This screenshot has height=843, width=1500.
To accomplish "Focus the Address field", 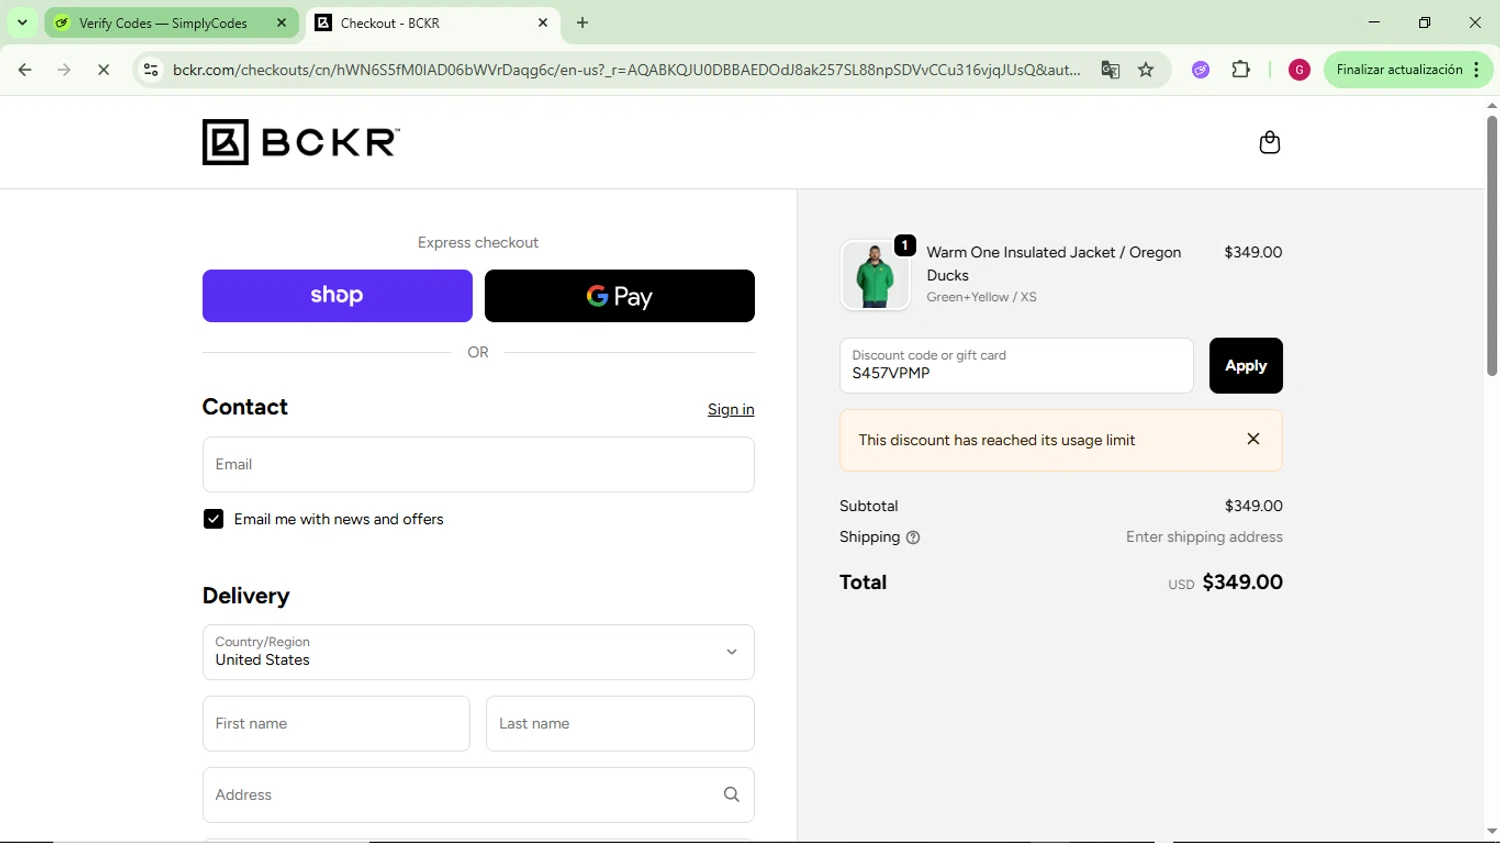I will coord(478,795).
